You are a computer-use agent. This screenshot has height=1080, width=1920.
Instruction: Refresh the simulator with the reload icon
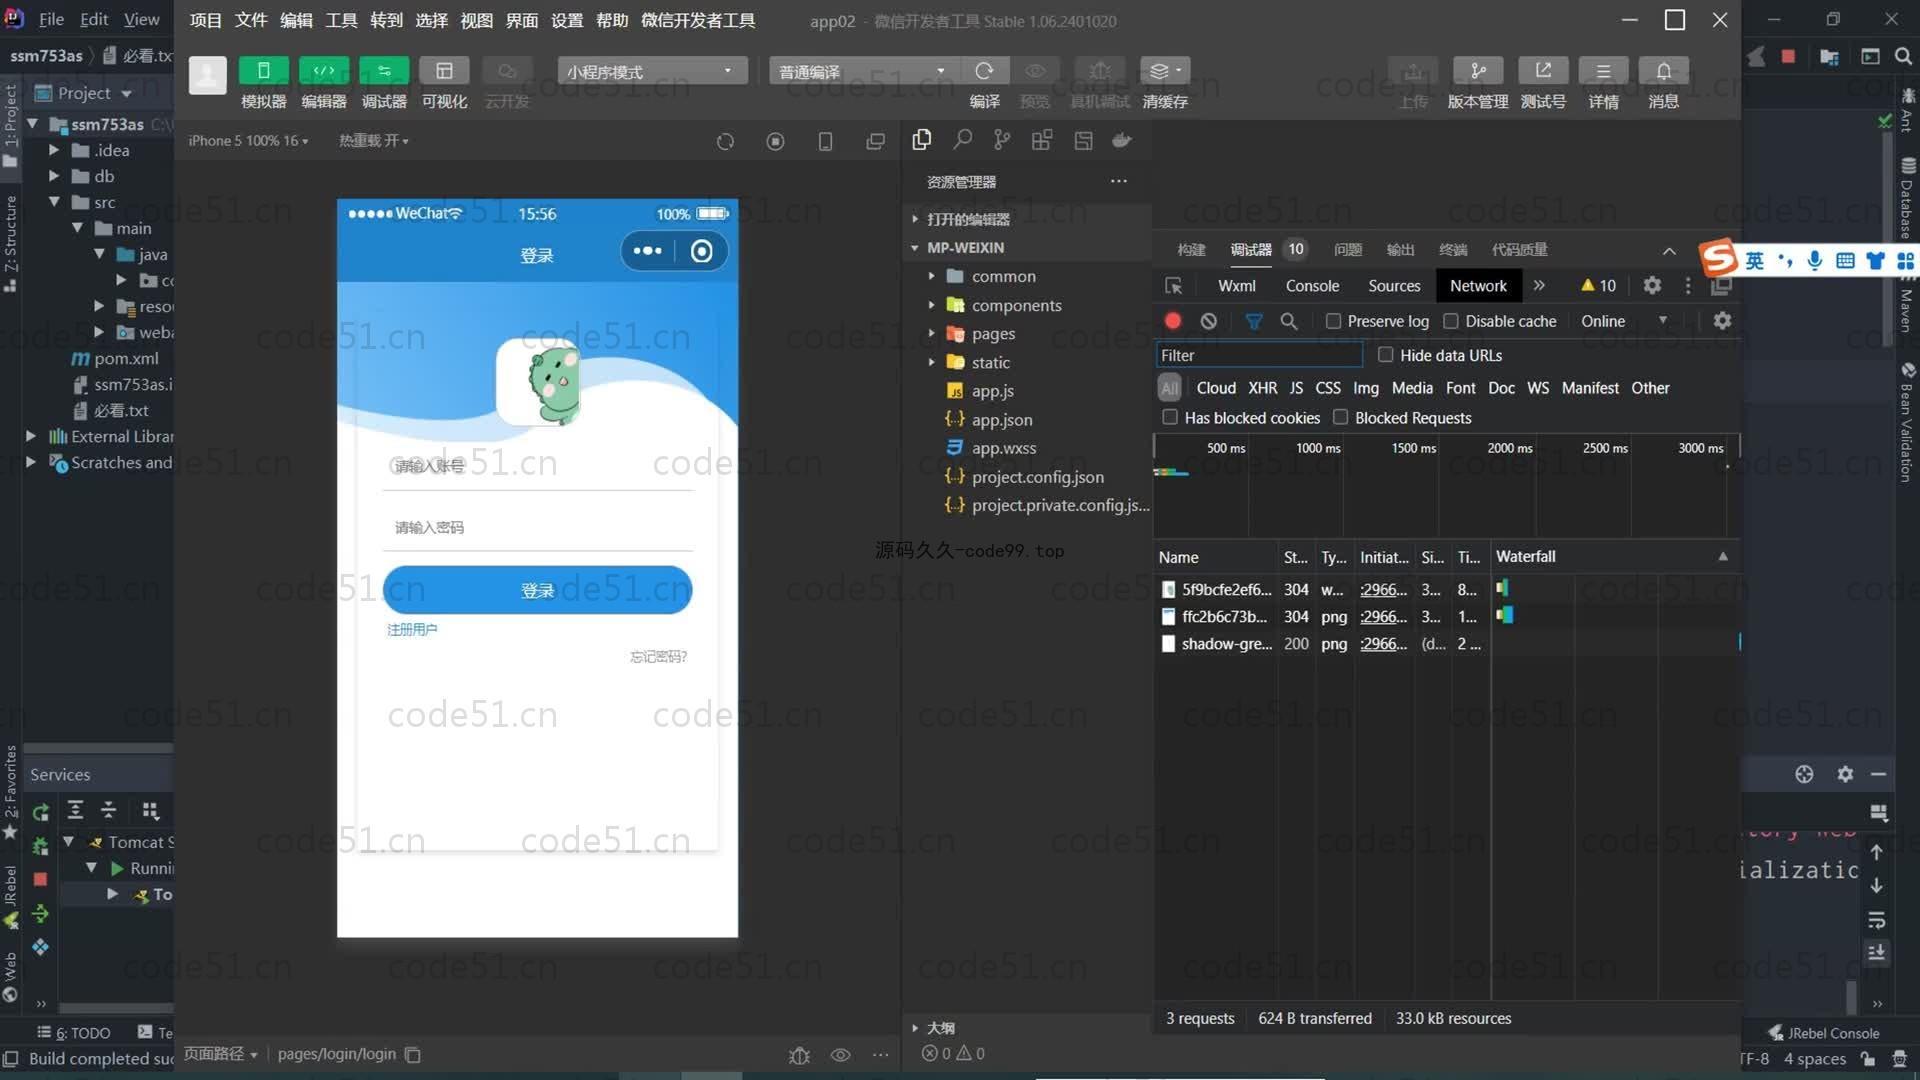[725, 141]
